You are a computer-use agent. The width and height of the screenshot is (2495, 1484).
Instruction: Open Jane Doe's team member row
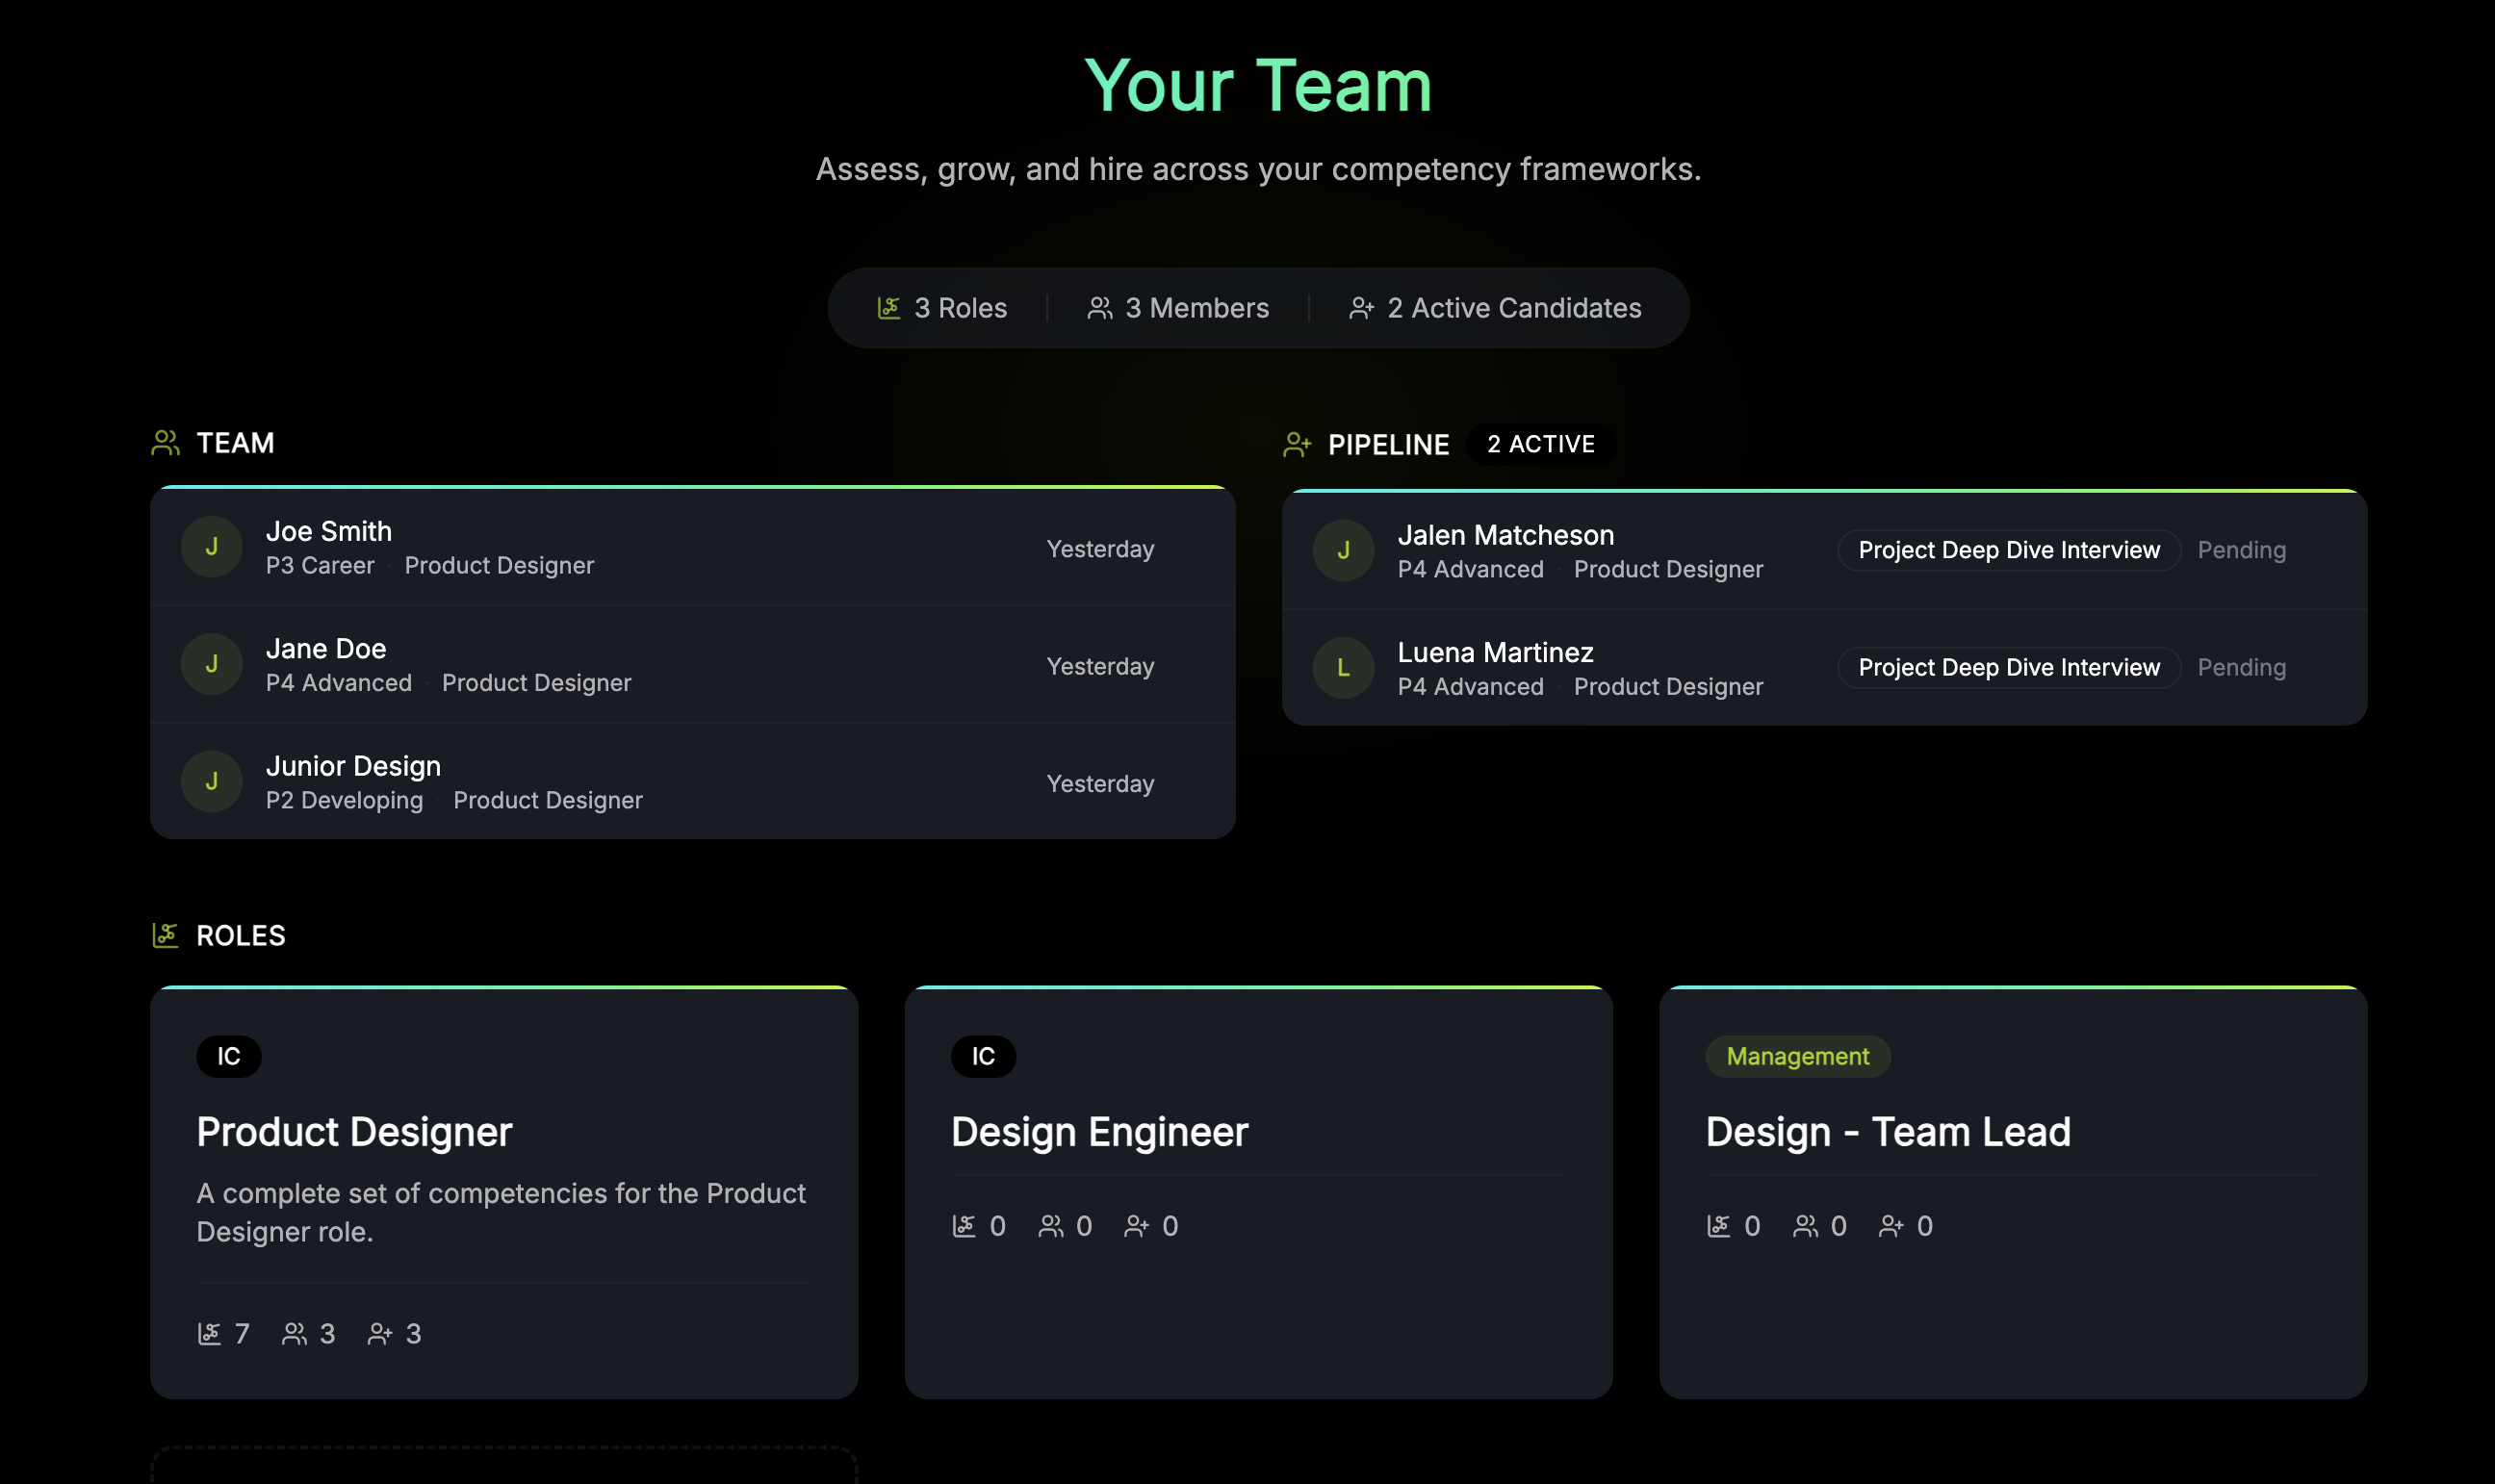point(693,664)
